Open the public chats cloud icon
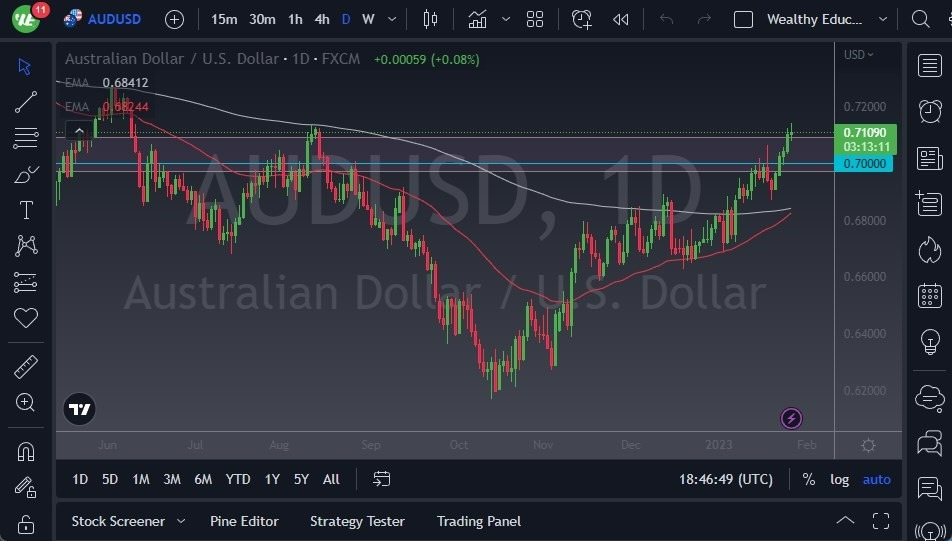The height and width of the screenshot is (541, 952). tap(930, 398)
